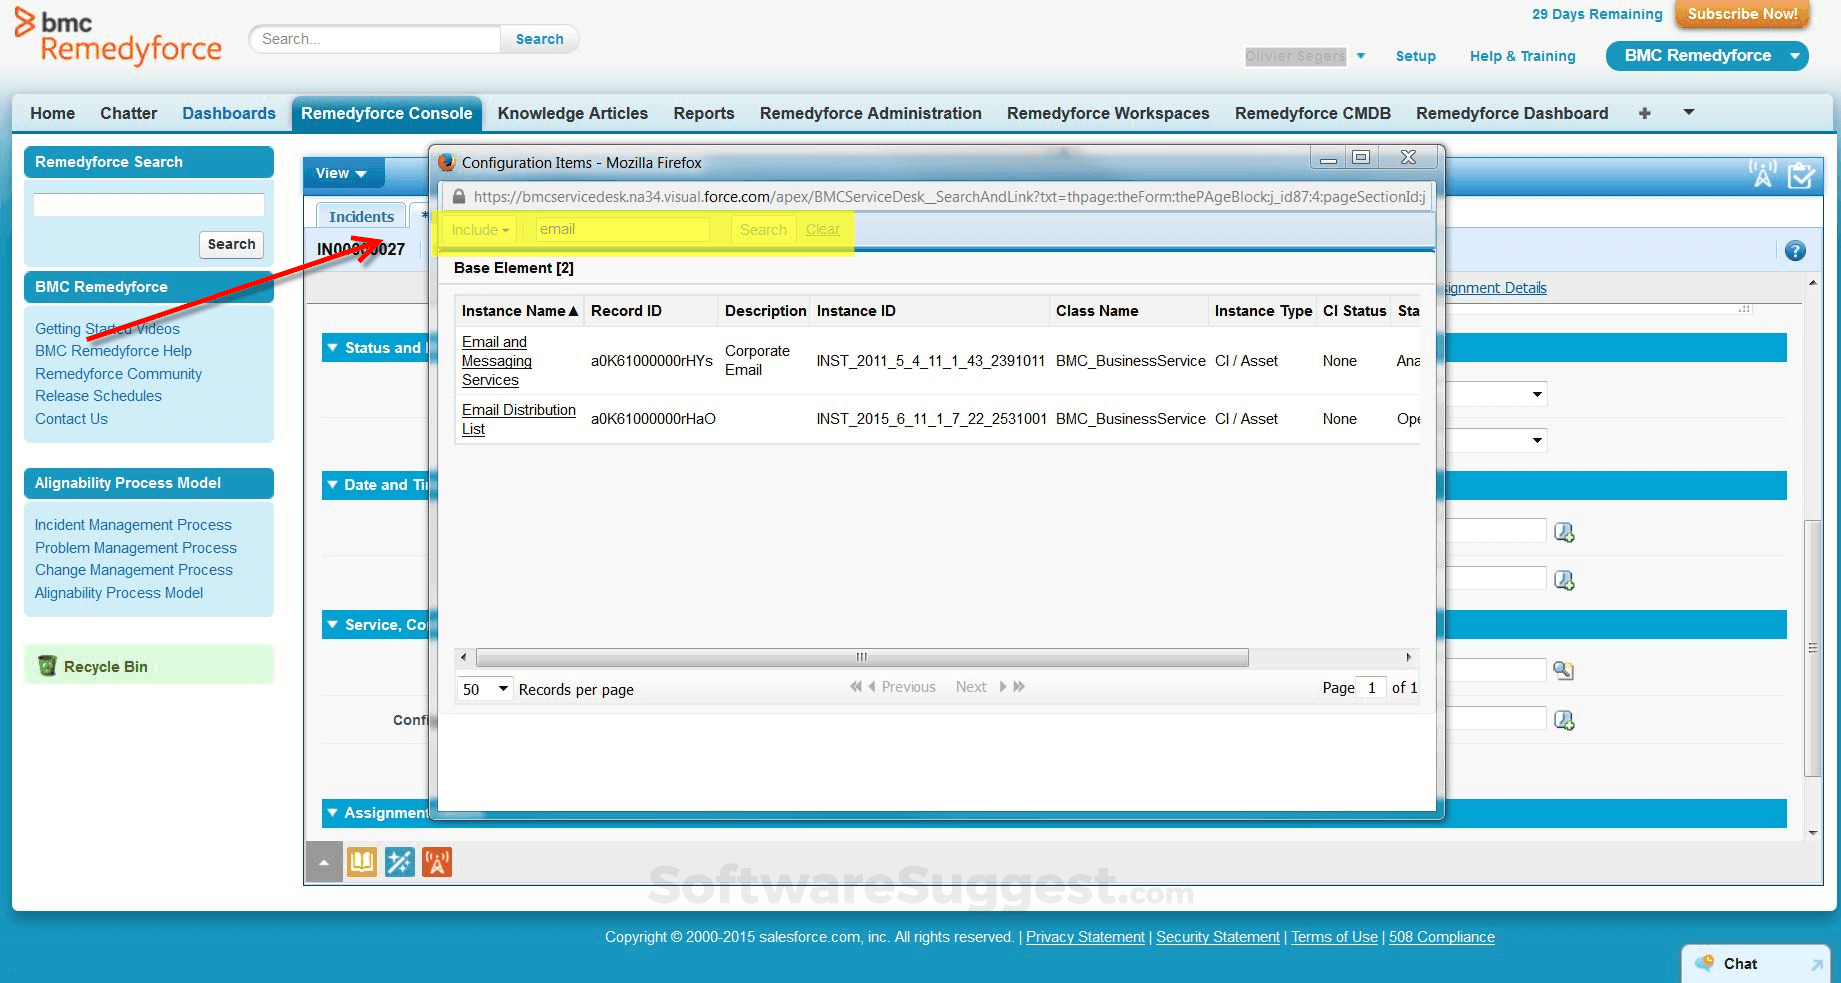Click the gray up-arrow toolbar toggle

[323, 862]
